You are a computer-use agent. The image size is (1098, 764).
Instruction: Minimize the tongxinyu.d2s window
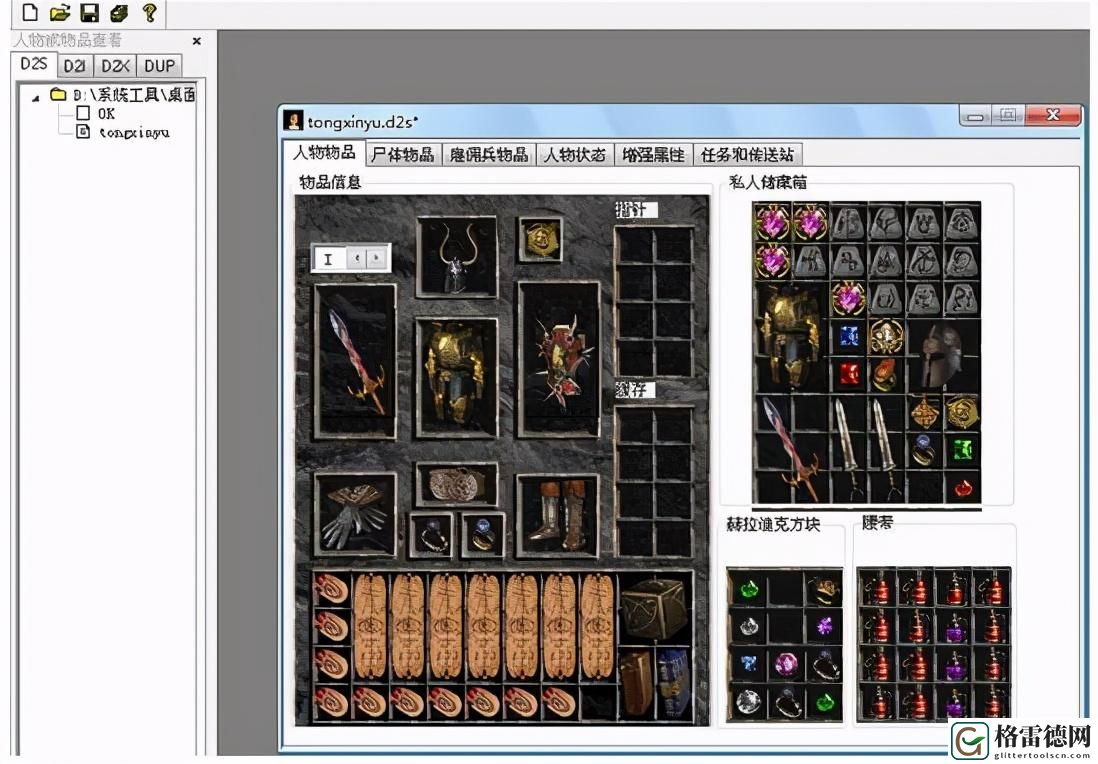point(975,116)
